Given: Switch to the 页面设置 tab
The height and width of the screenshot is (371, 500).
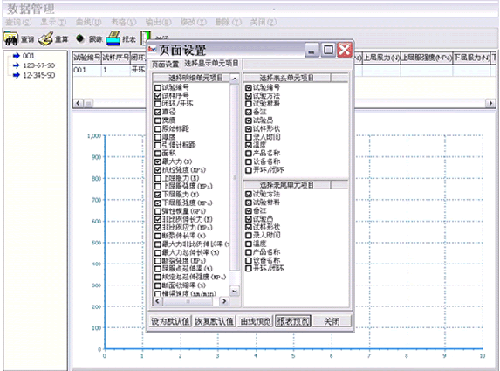Looking at the screenshot, I should click(x=165, y=64).
